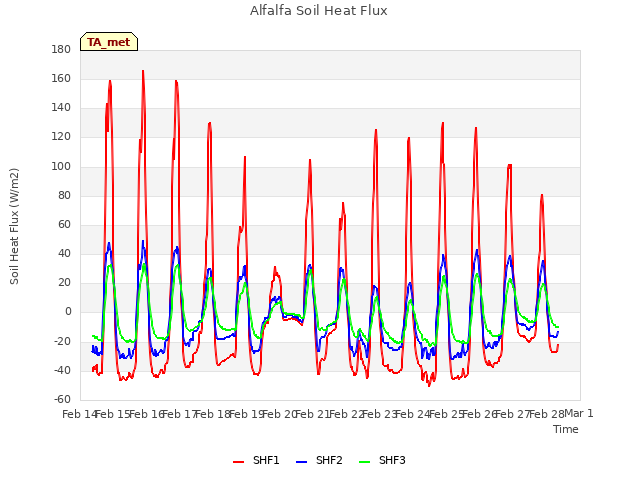Click the chart title Alfalfa Soil Heat Flux
Screen dimensions: 640x480
point(319,11)
